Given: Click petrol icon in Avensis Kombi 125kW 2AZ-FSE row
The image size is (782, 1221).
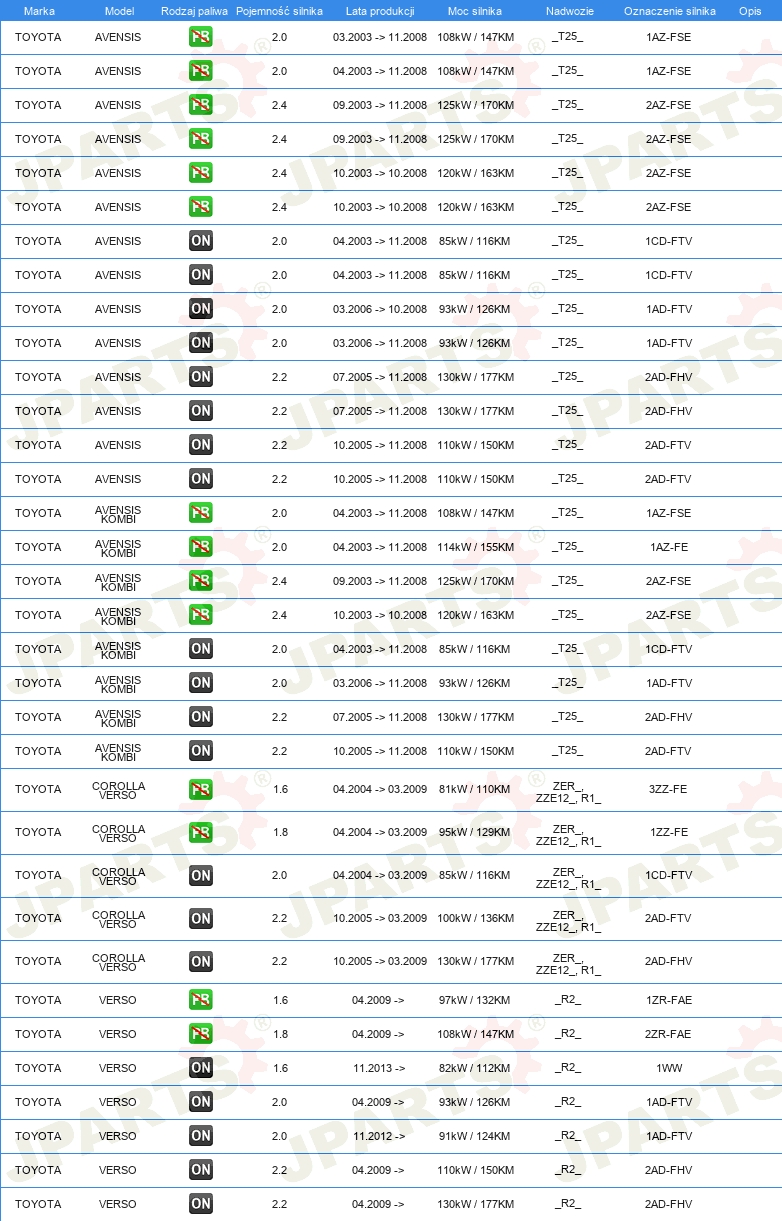Looking at the screenshot, I should [201, 581].
